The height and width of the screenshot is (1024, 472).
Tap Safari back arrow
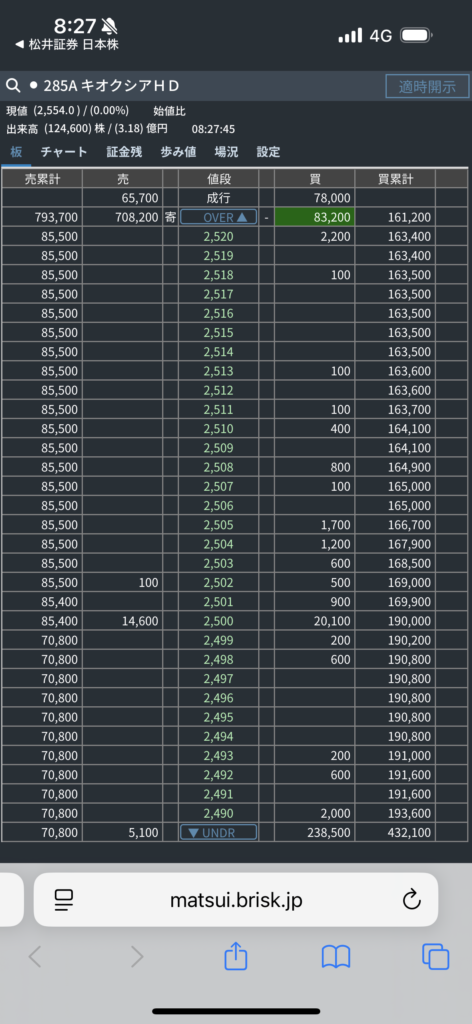tap(35, 957)
